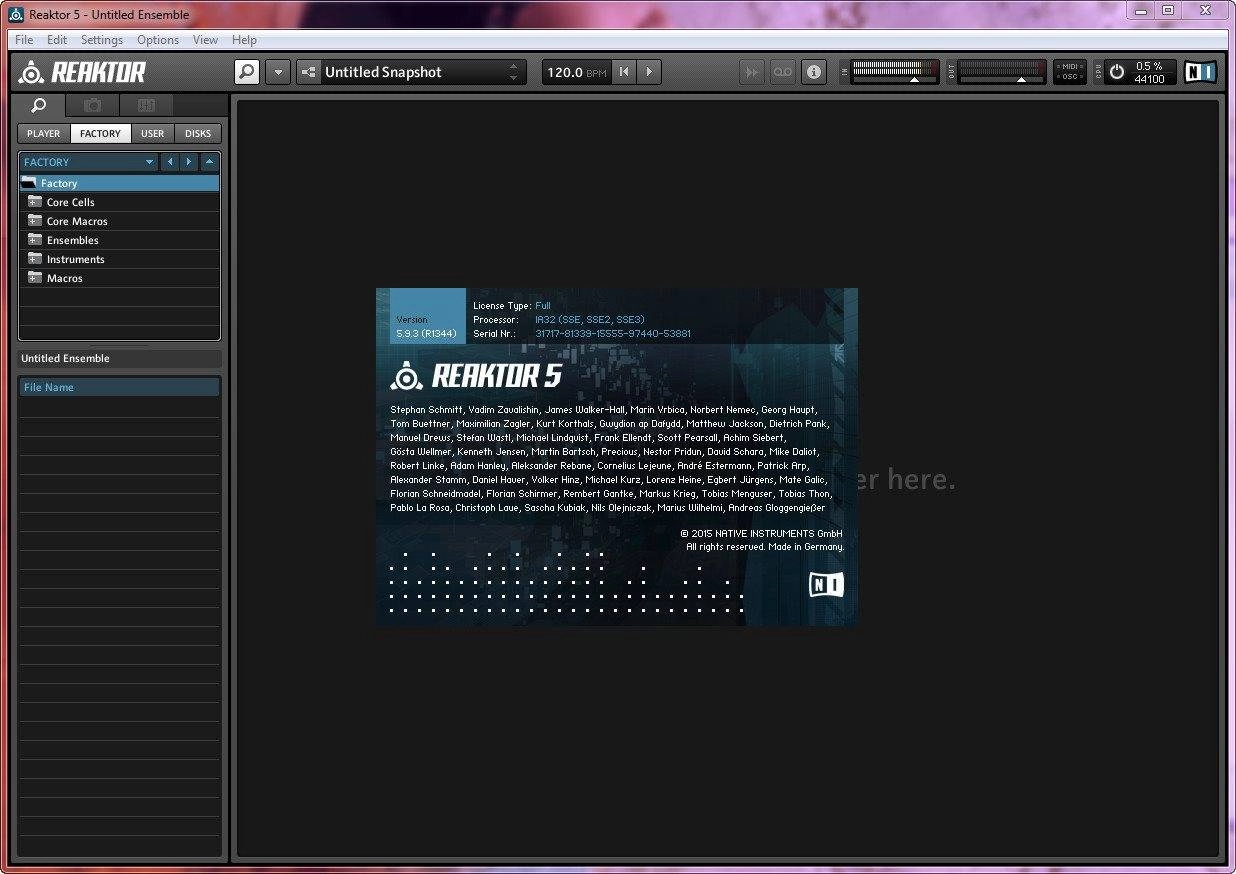Toggle the info hints button

coord(814,72)
